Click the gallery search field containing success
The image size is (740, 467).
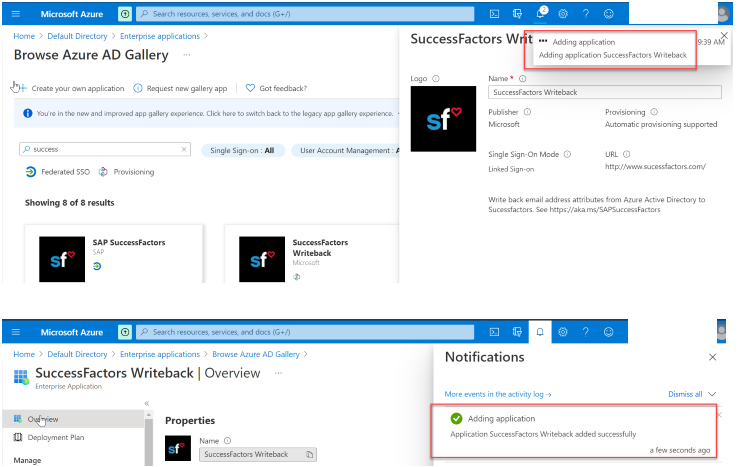[105, 149]
